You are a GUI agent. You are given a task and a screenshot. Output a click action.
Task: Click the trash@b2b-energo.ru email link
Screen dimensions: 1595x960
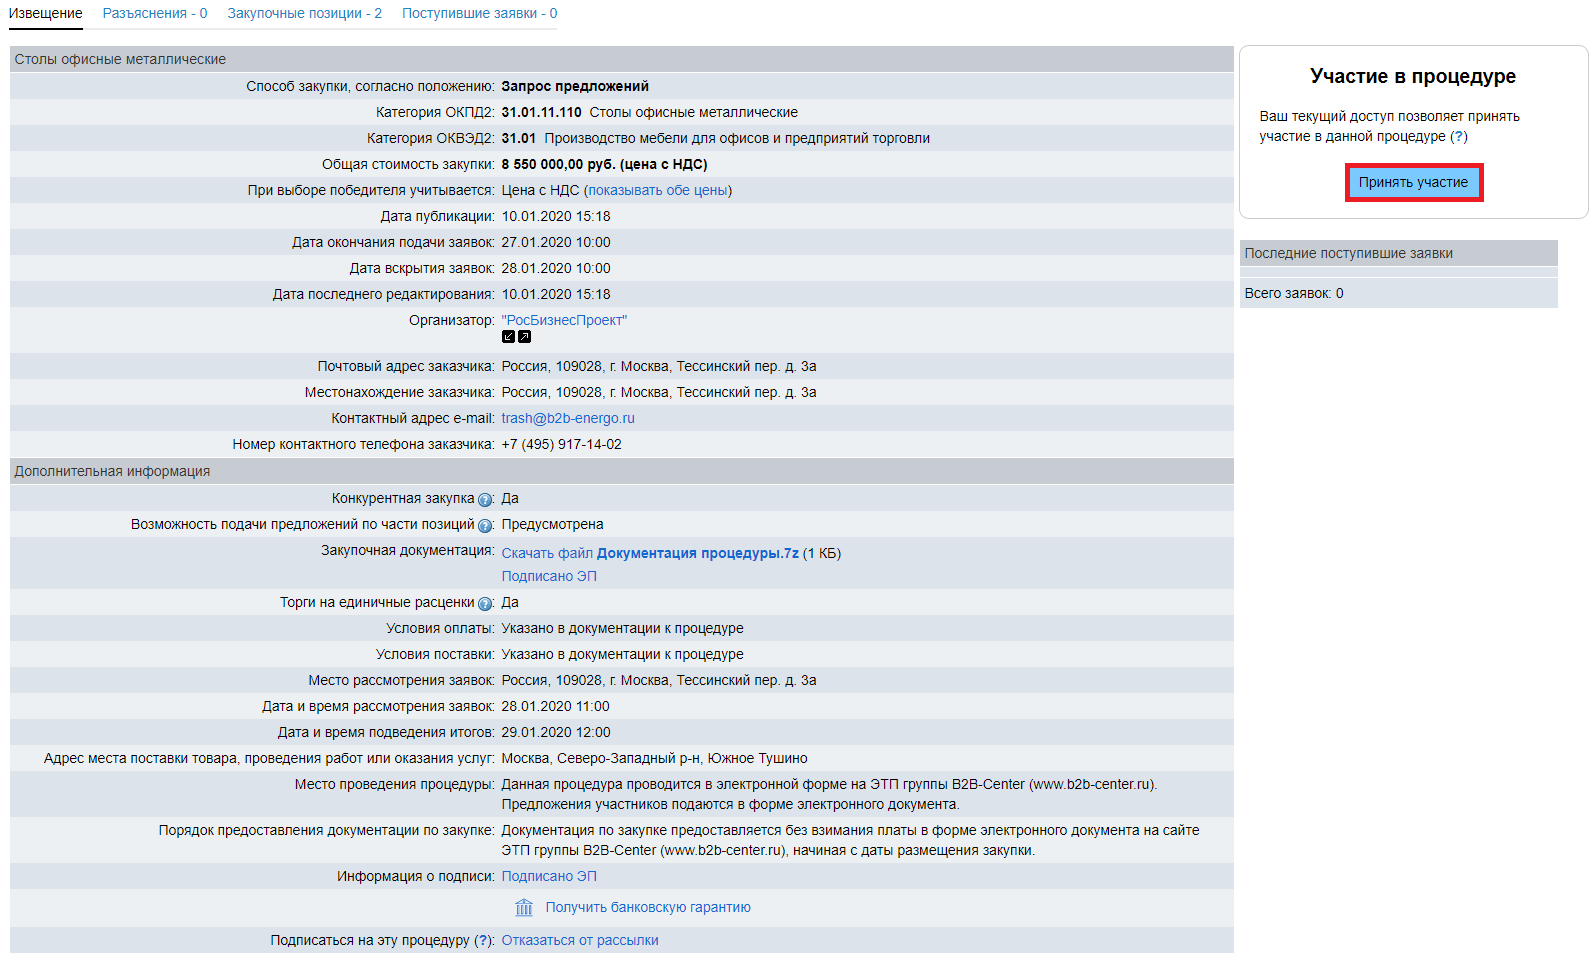click(568, 419)
